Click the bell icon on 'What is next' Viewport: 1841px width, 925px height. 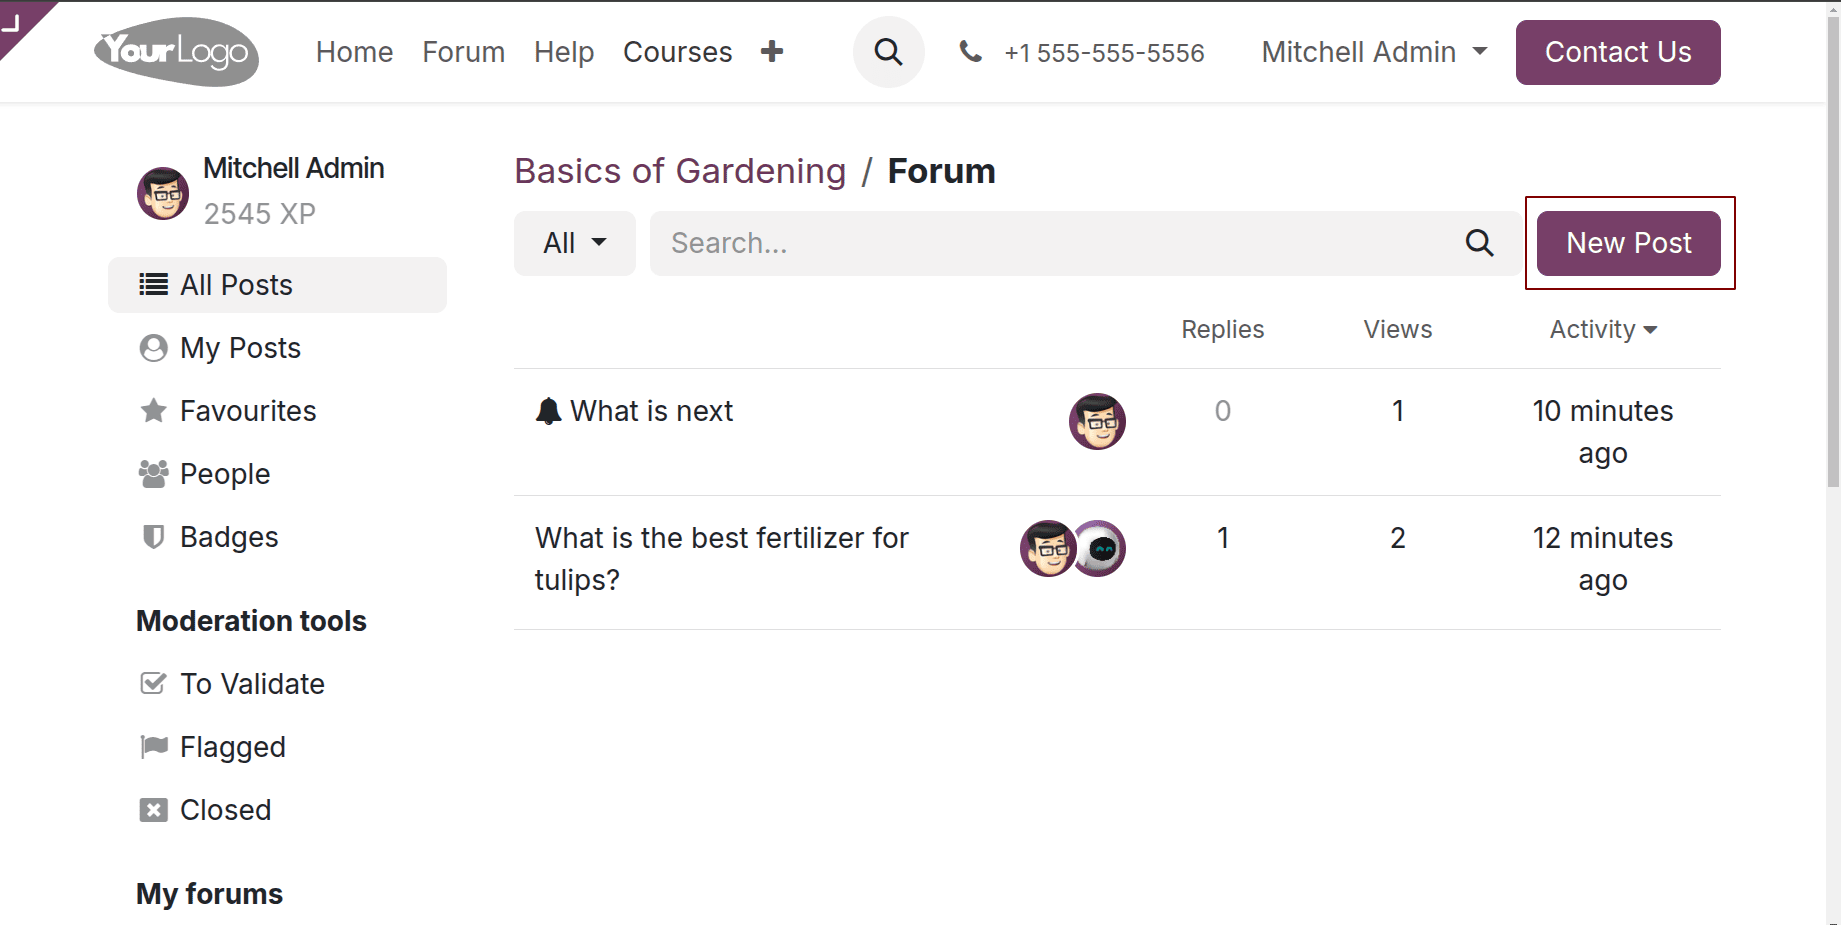click(x=548, y=410)
